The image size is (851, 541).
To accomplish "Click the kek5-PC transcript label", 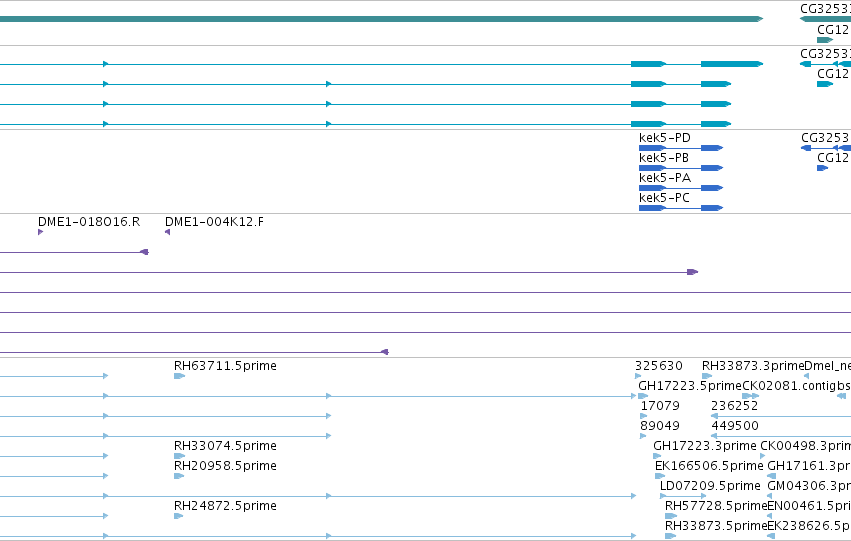I will click(664, 198).
